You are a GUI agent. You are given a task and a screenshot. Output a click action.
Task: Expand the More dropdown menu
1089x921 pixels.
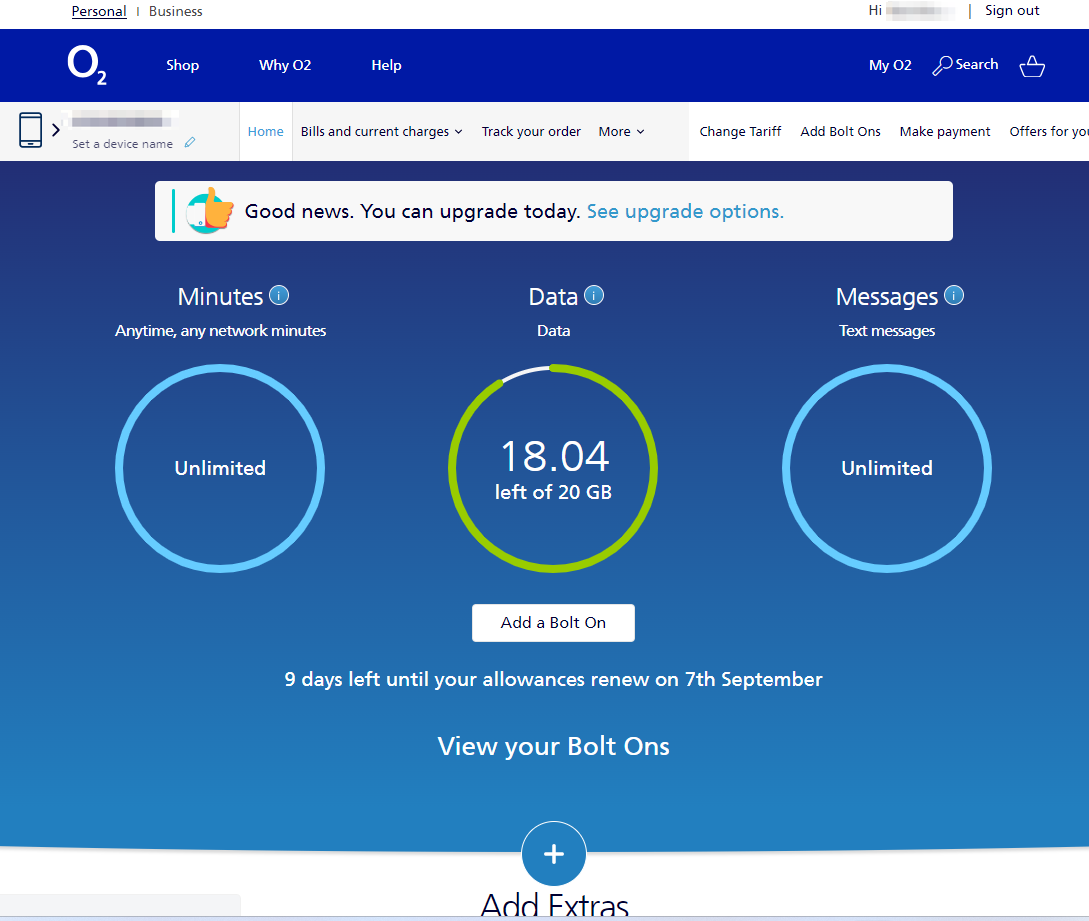coord(622,131)
